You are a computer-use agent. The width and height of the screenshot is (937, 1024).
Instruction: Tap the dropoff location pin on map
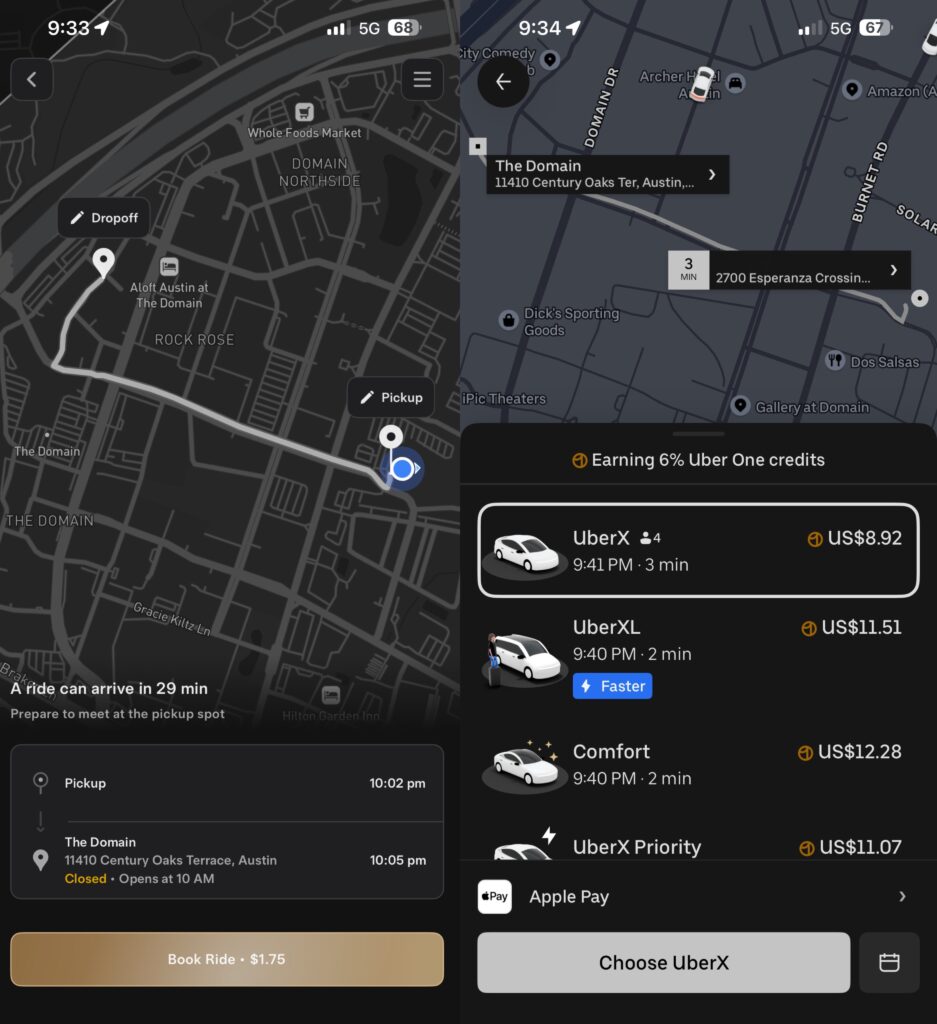click(x=103, y=263)
